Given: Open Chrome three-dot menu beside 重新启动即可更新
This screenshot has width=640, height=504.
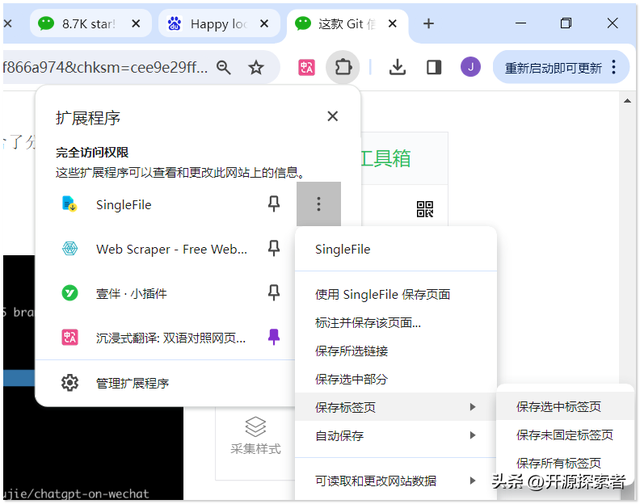Looking at the screenshot, I should click(614, 67).
